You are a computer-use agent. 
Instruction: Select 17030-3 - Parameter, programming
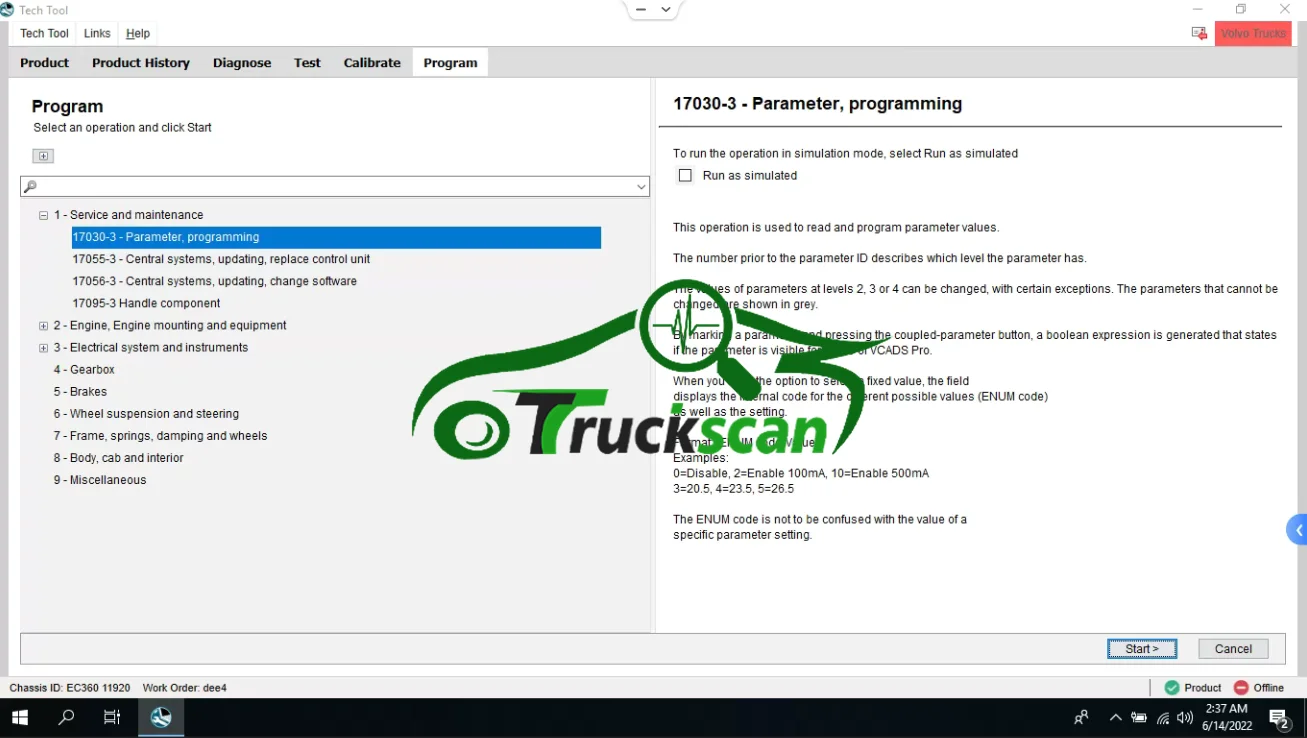point(336,238)
